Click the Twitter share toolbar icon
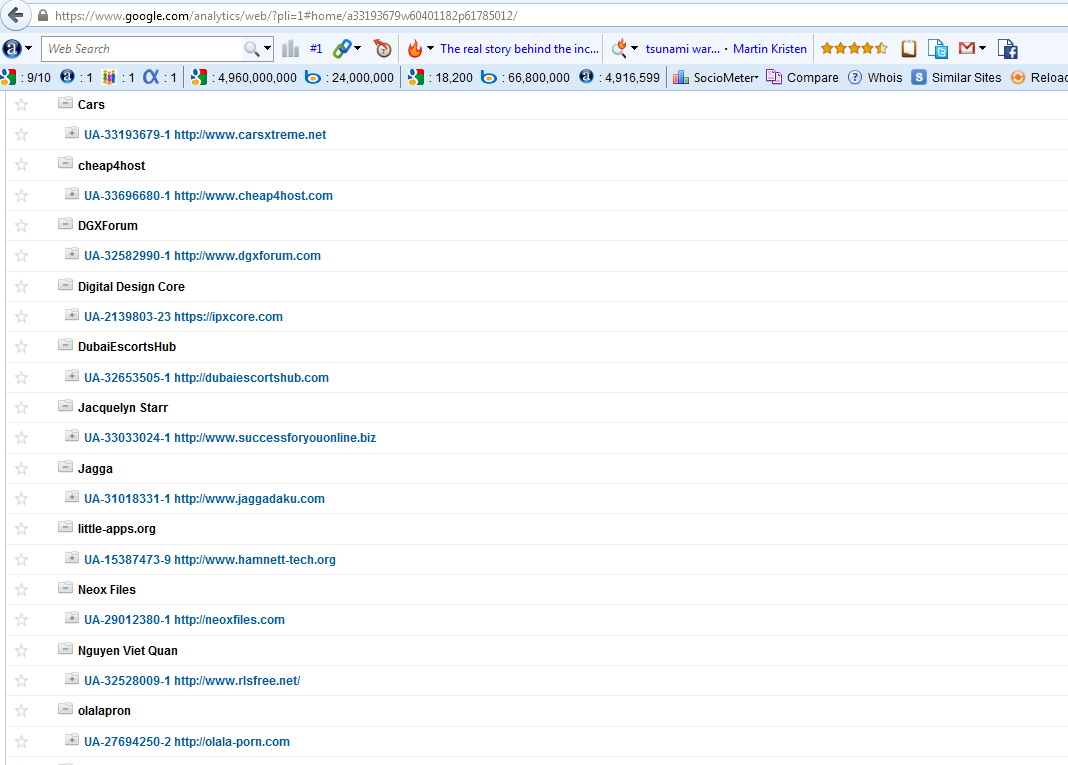The image size is (1068, 765). click(938, 48)
